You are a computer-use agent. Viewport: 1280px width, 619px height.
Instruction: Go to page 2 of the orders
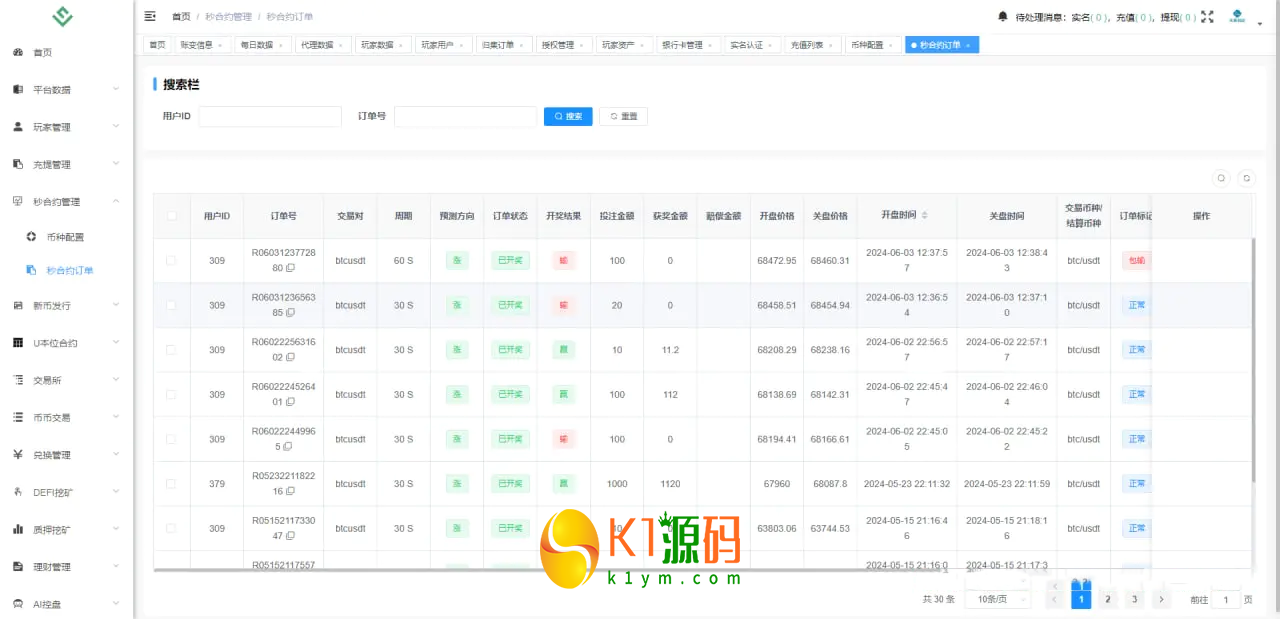tap(1107, 599)
